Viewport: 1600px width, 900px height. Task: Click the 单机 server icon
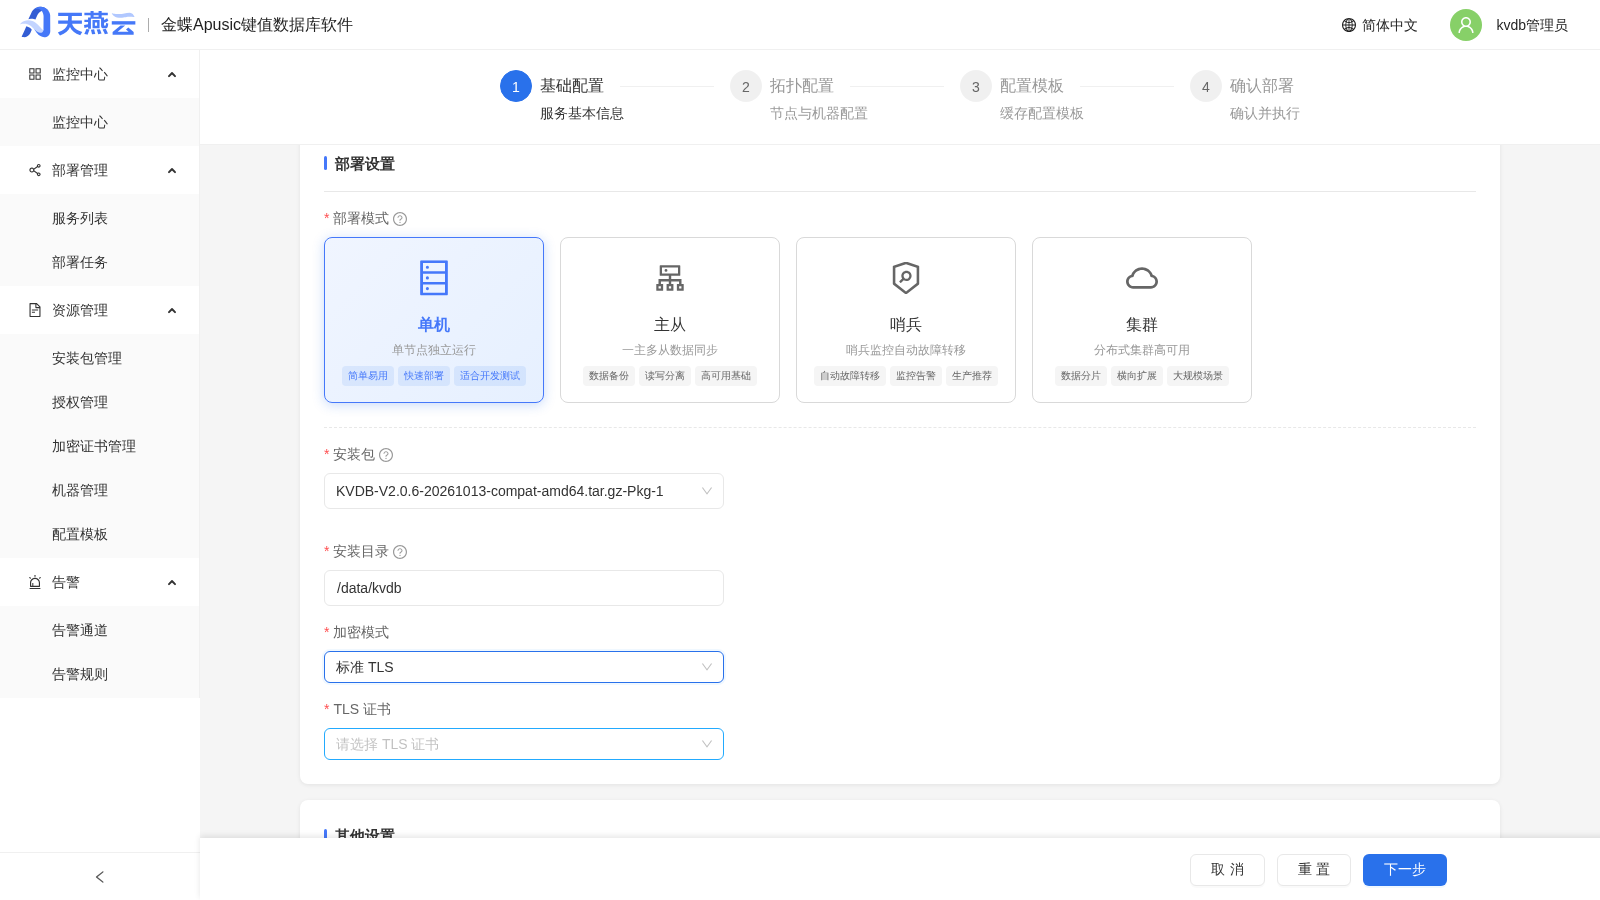pos(434,278)
